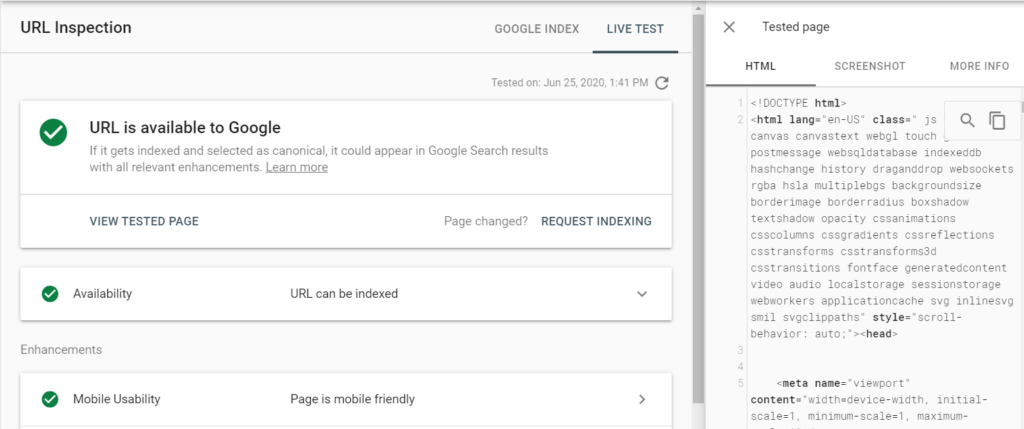
Task: Search within the HTML code
Action: pos(967,121)
